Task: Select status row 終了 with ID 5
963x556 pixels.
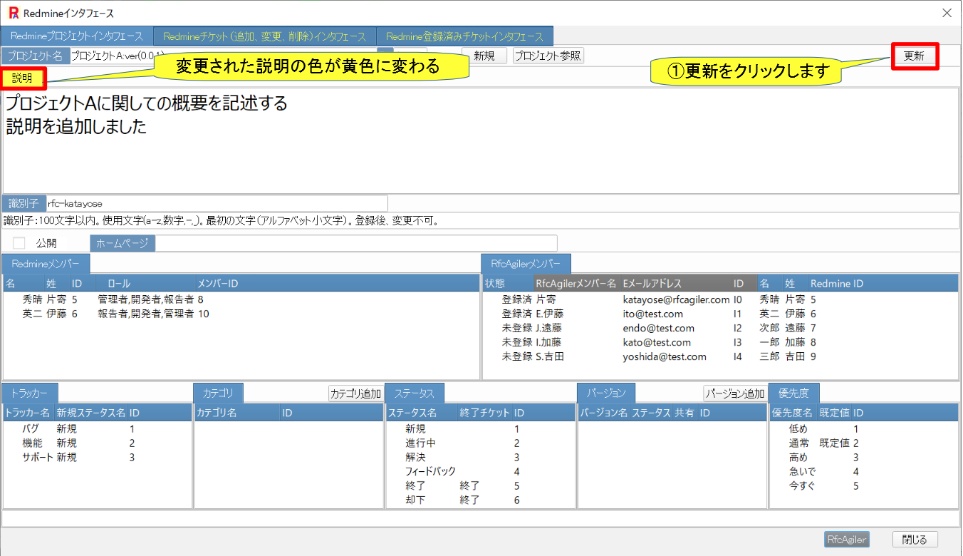Action: tap(480, 485)
